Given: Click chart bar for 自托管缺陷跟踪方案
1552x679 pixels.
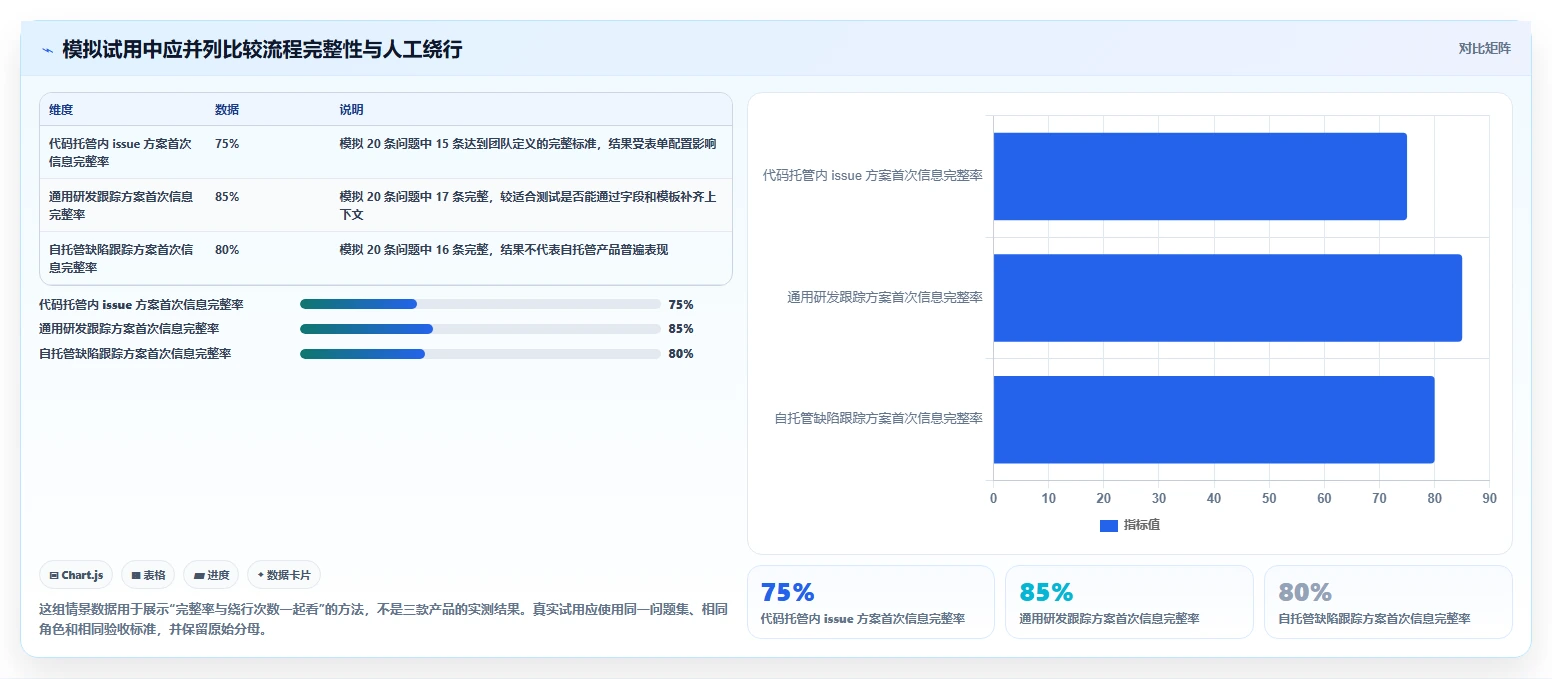Looking at the screenshot, I should (1214, 420).
